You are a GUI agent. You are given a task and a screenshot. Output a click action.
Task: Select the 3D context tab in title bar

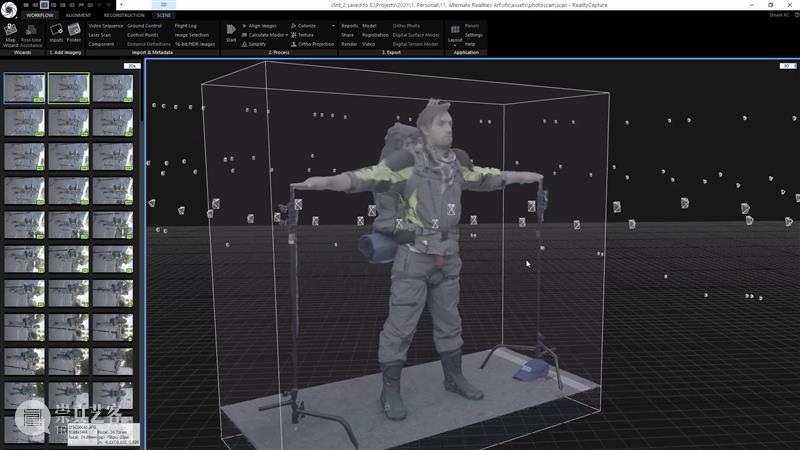pos(164,5)
